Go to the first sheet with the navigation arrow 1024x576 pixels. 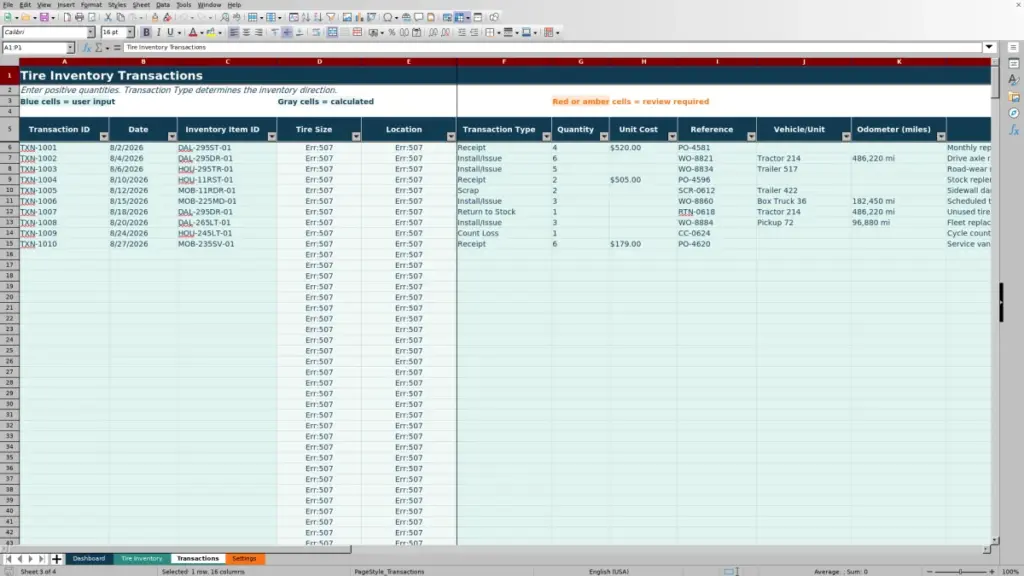pos(8,559)
